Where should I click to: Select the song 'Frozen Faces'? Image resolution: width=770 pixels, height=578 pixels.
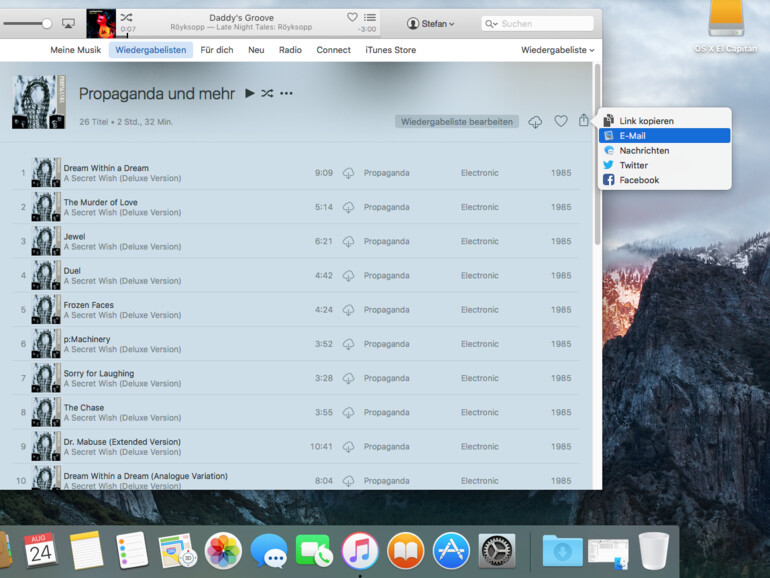[x=88, y=304]
